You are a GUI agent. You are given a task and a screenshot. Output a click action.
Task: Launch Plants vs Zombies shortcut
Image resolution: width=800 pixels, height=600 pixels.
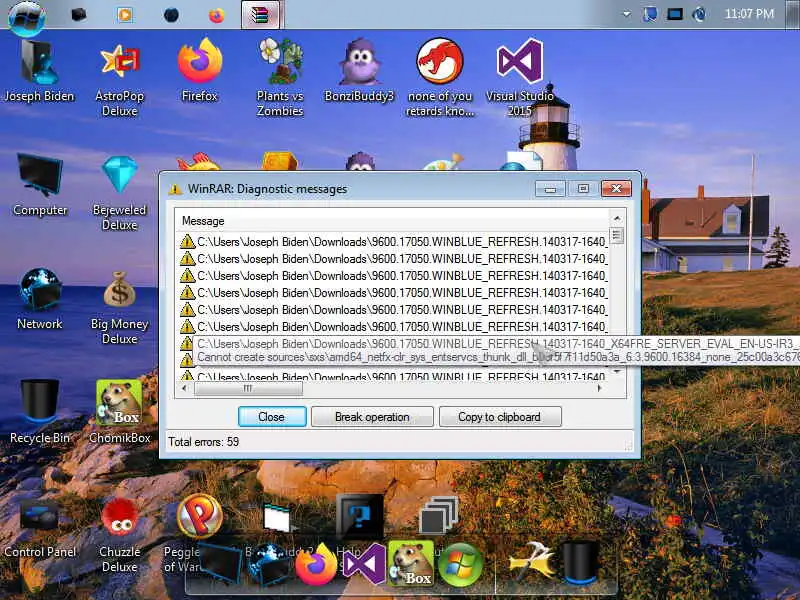280,78
